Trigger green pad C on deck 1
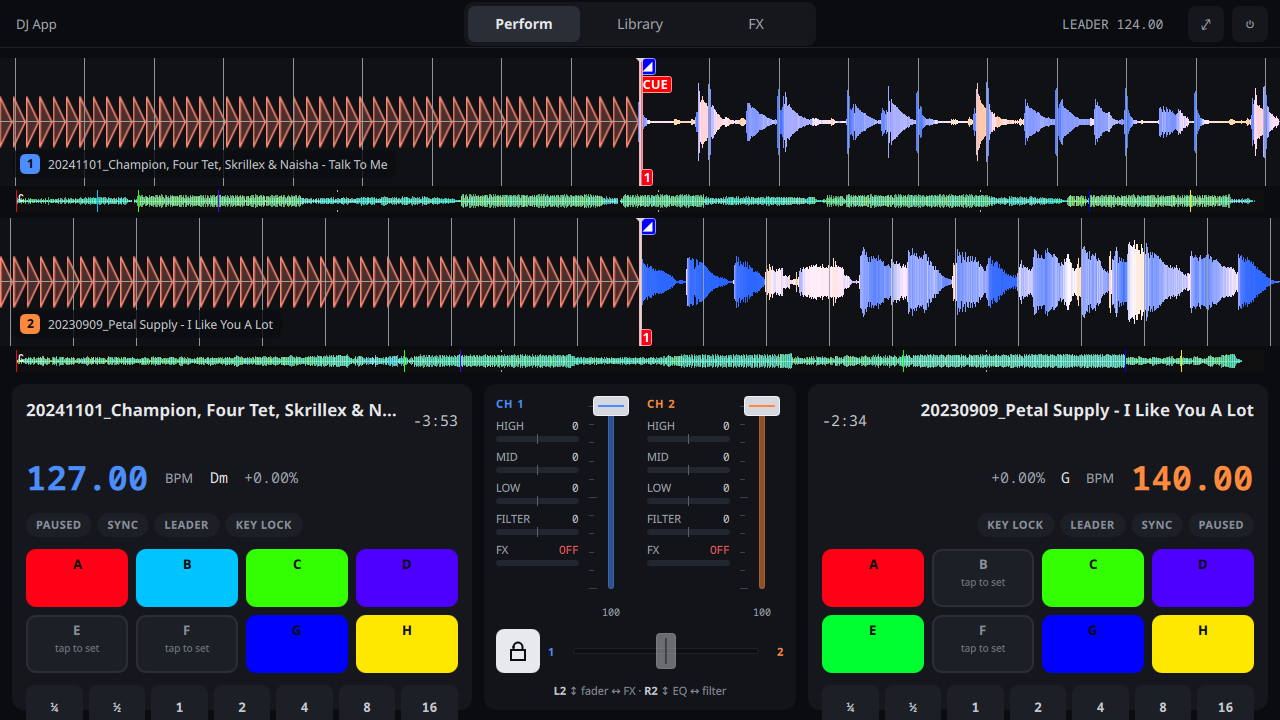Viewport: 1280px width, 720px height. point(297,578)
